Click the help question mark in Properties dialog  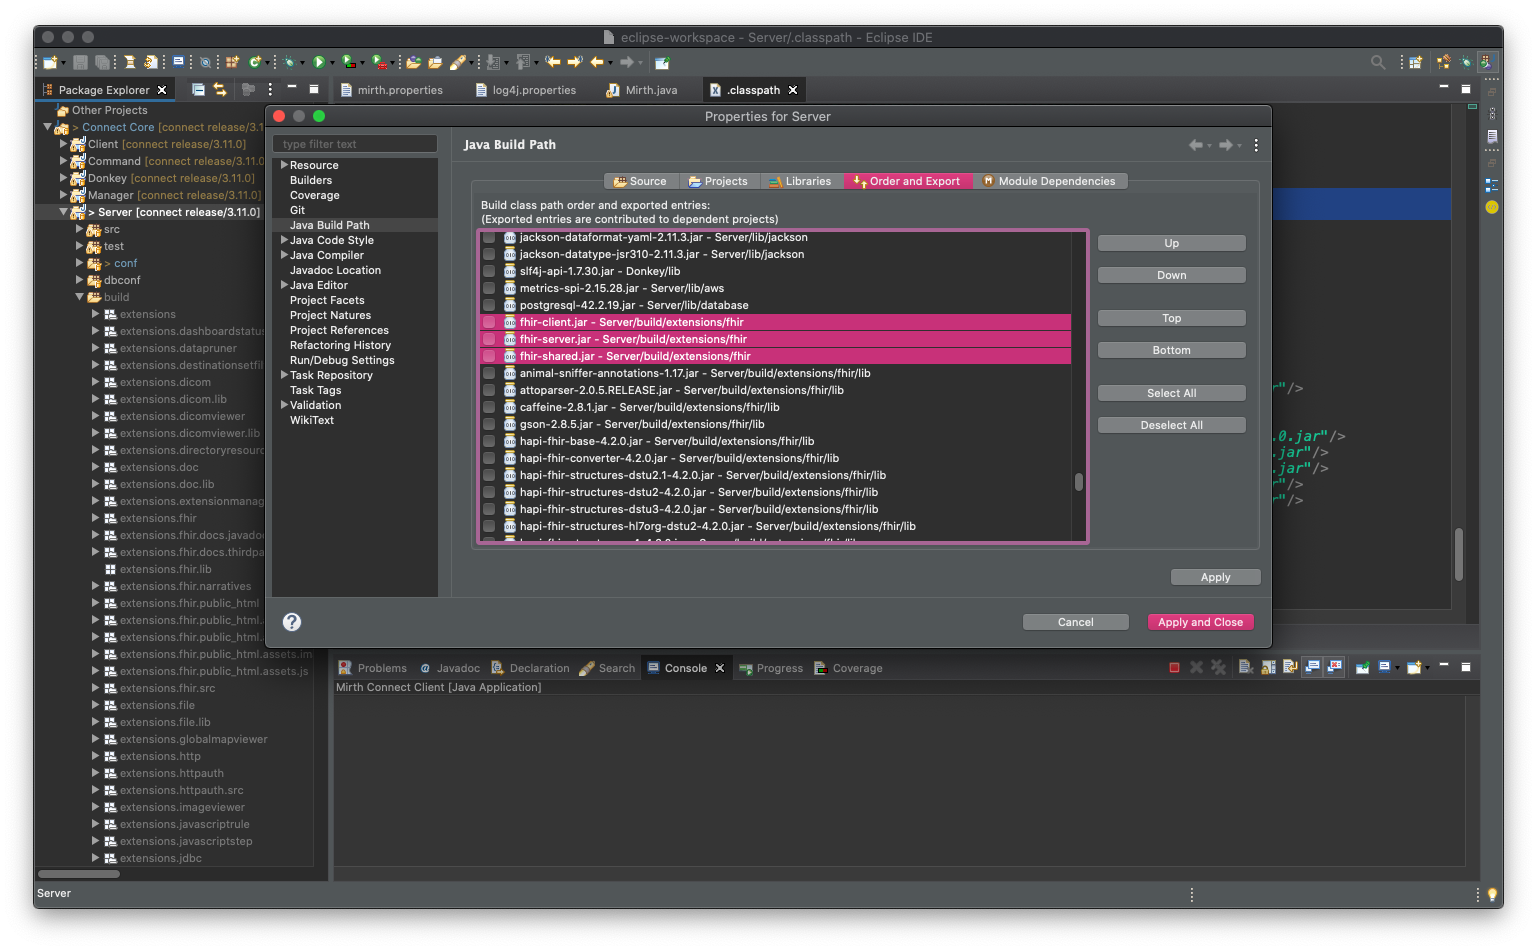[292, 622]
